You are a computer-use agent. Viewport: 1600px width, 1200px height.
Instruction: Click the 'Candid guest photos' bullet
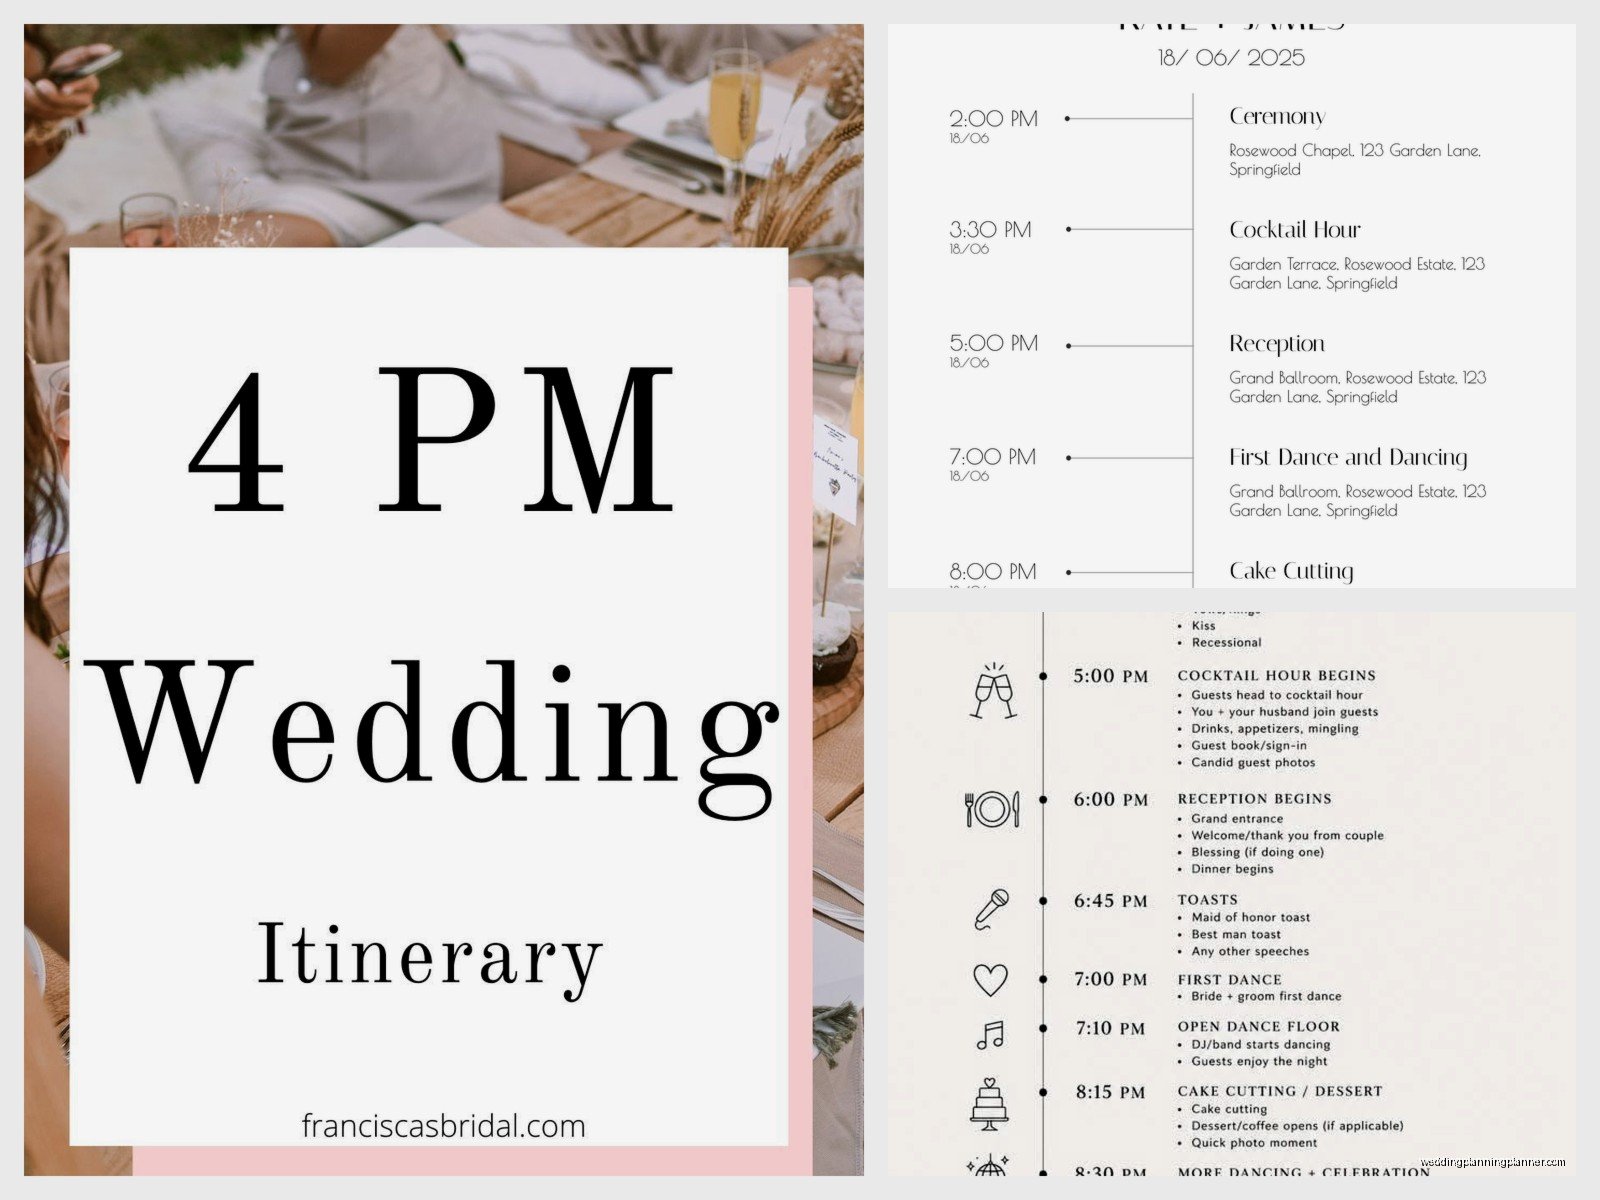point(1253,763)
